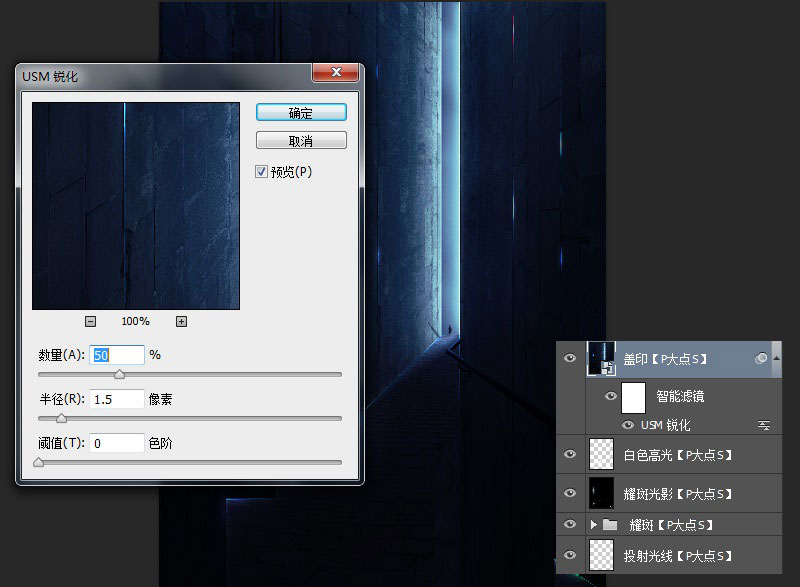Open USM 锐化 filter blending options icon
Viewport: 800px width, 587px height.
point(764,425)
